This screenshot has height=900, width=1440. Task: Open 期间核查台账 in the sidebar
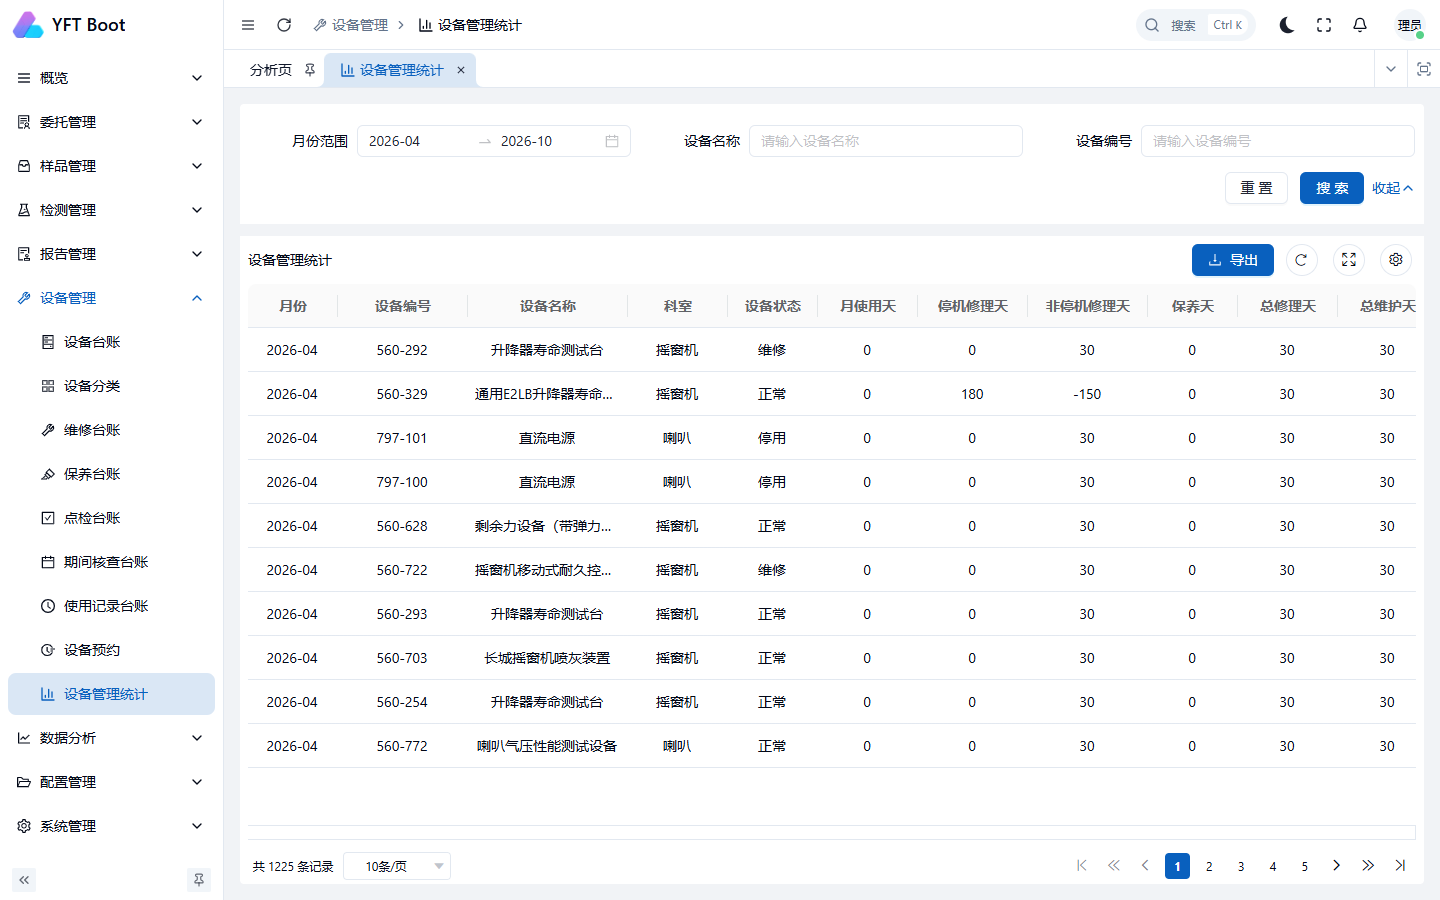(111, 562)
